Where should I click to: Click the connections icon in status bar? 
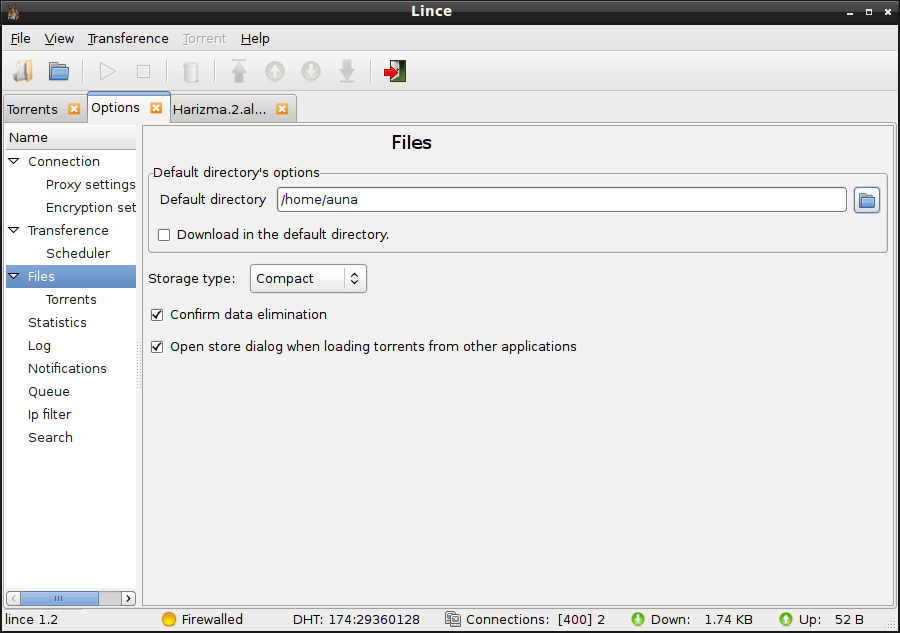(453, 619)
